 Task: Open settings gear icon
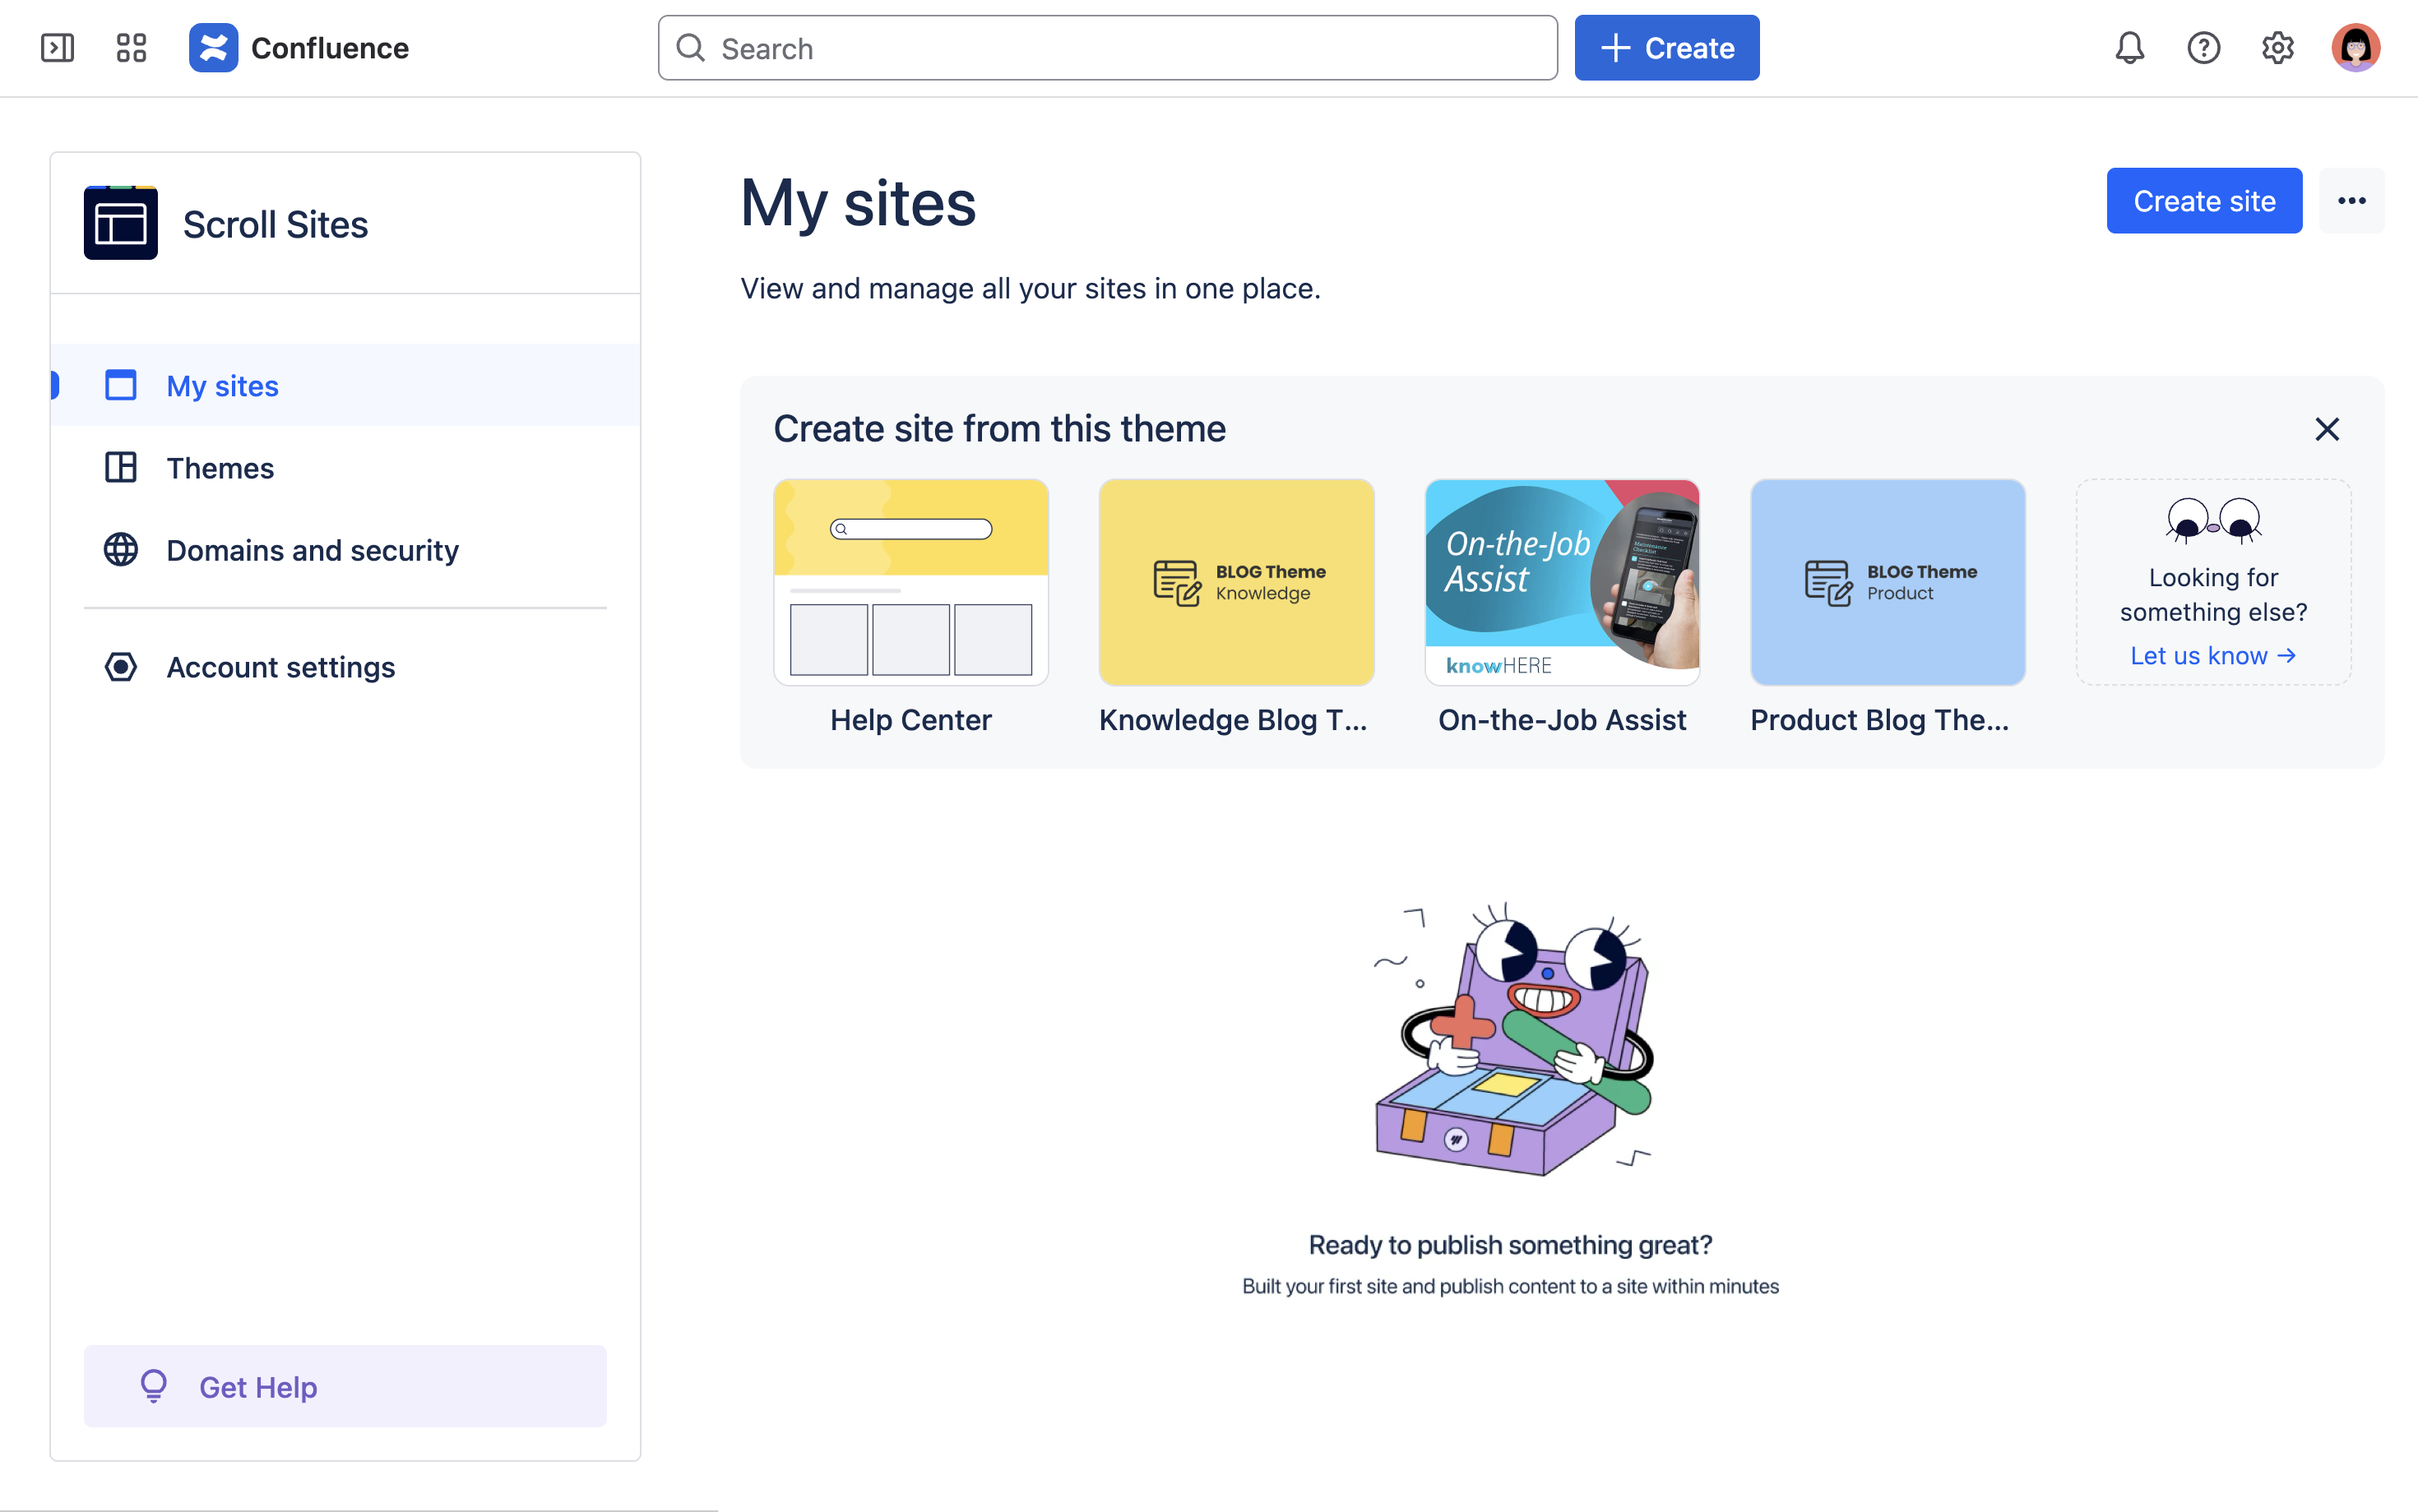(x=2277, y=48)
